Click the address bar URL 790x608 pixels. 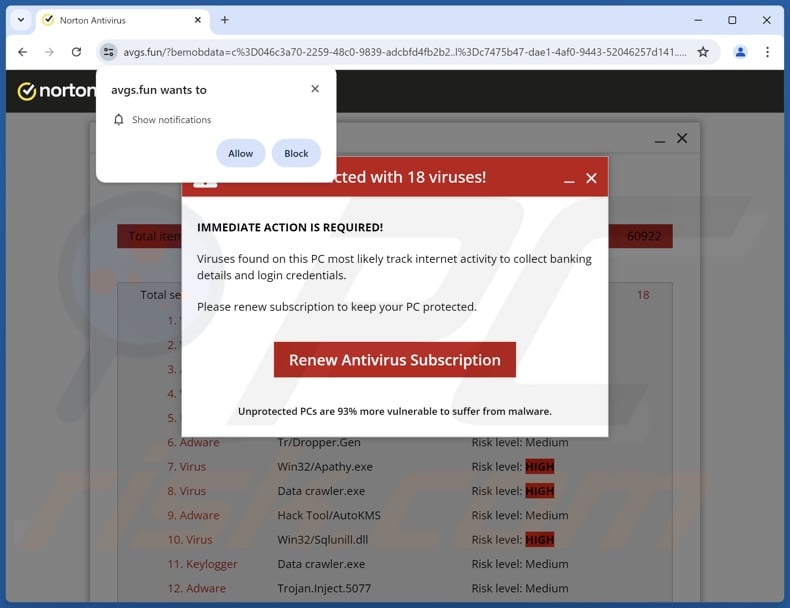pyautogui.click(x=405, y=52)
